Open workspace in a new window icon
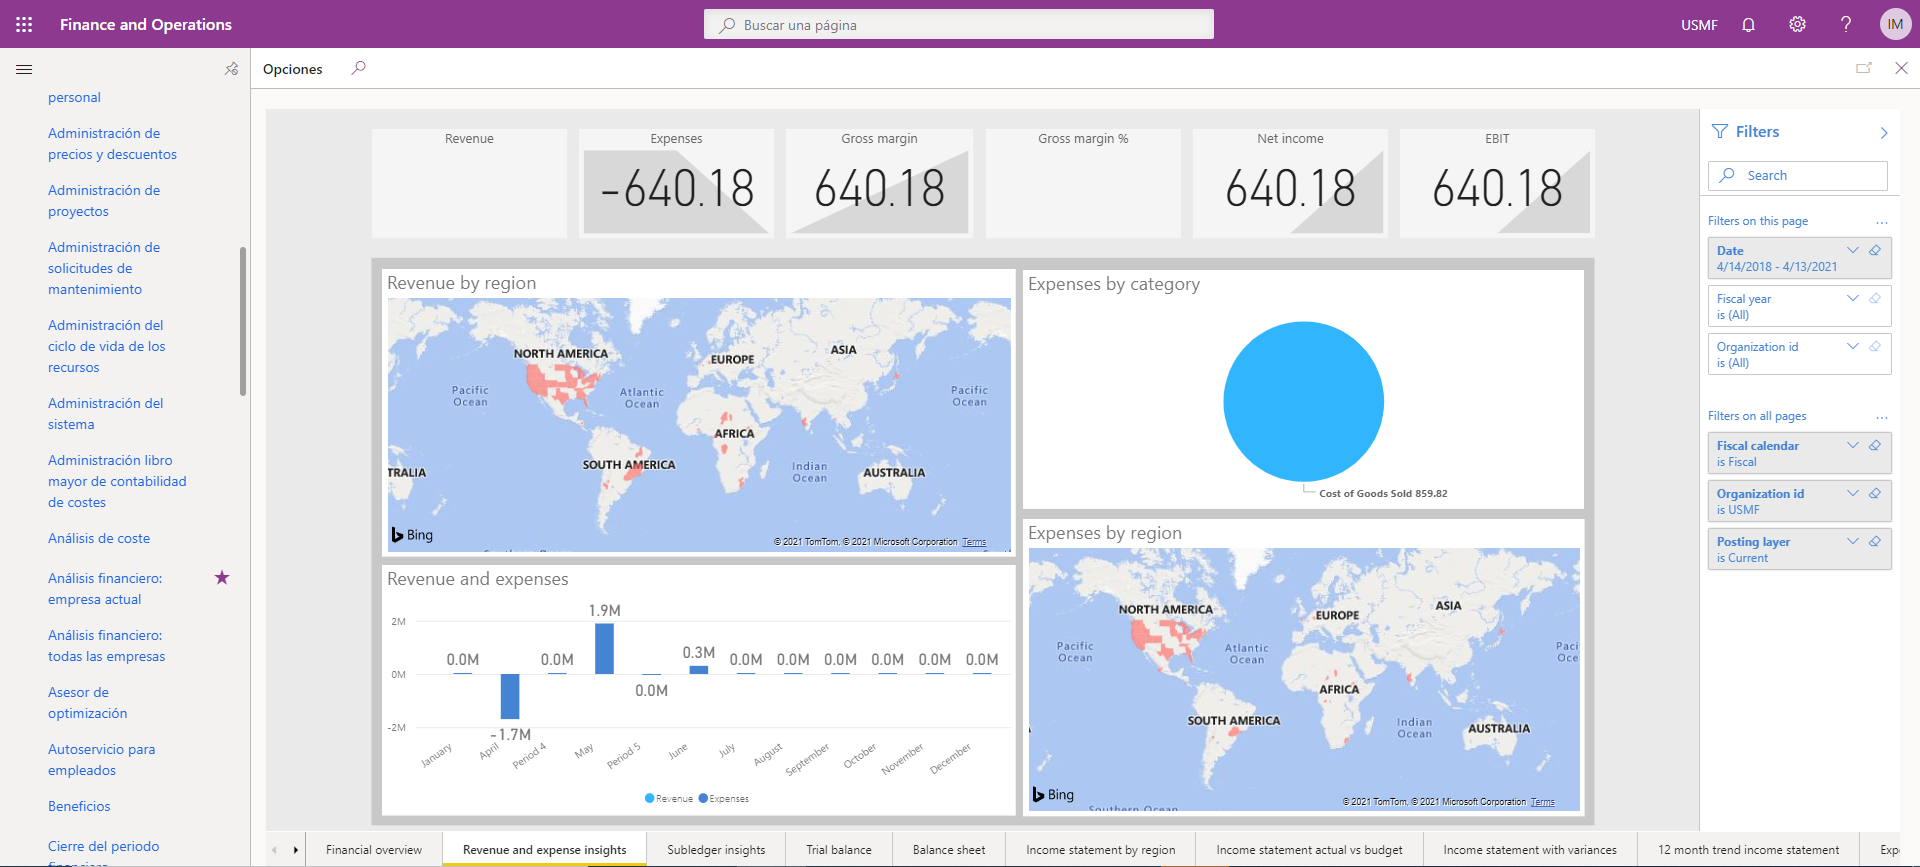This screenshot has height=867, width=1920. click(1864, 68)
